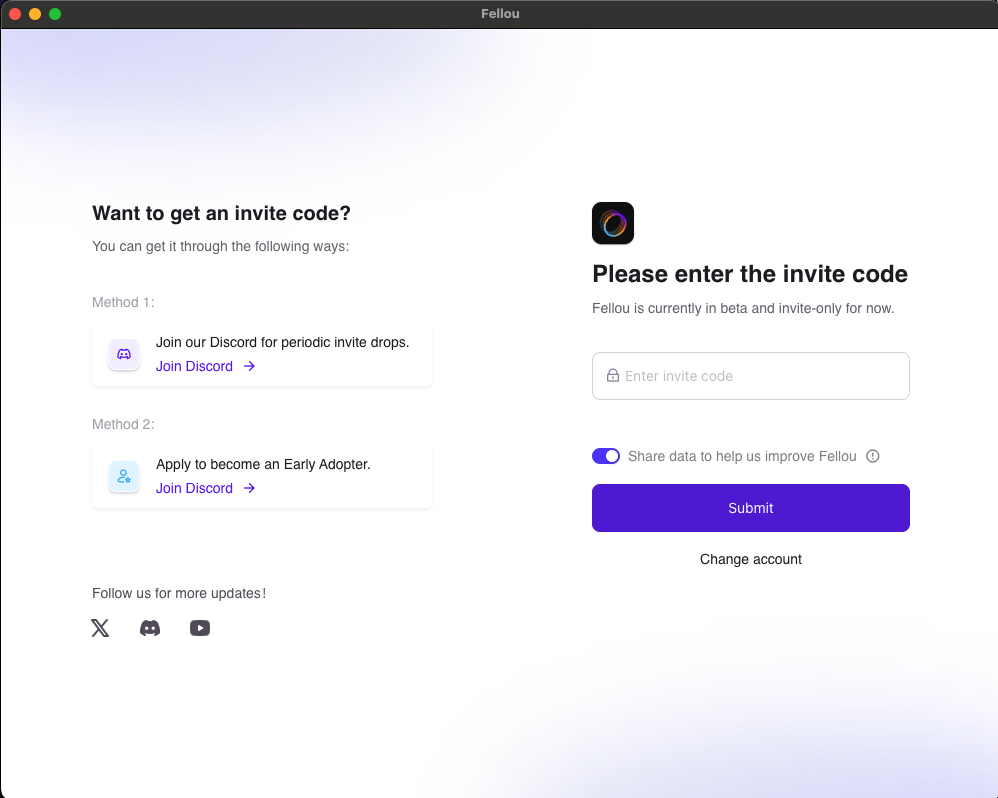Open the YouTube channel icon

coord(200,627)
